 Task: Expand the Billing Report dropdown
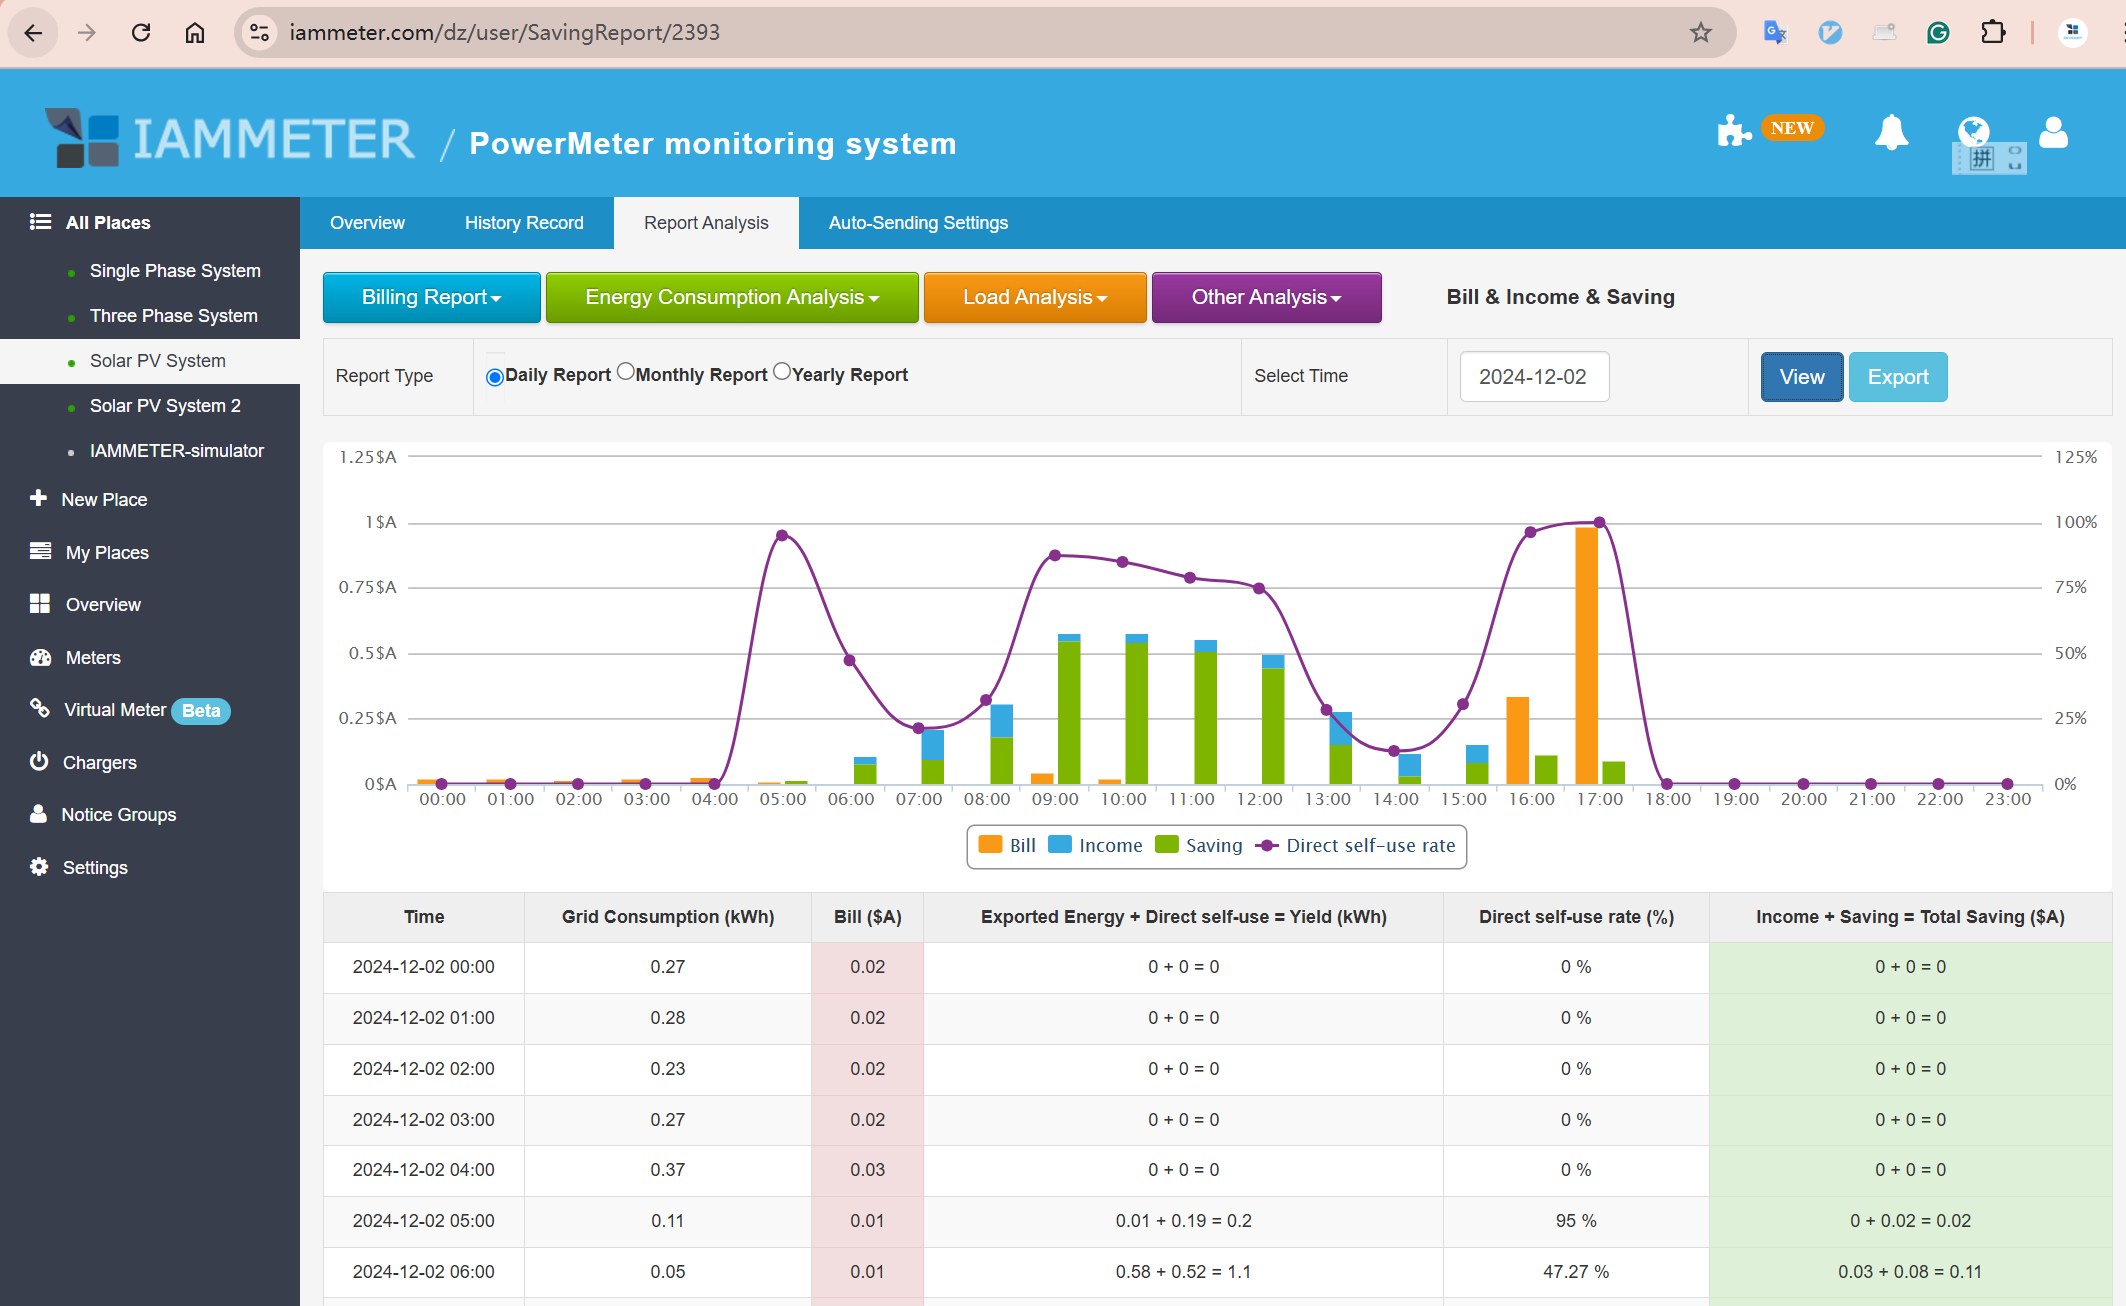click(x=431, y=297)
